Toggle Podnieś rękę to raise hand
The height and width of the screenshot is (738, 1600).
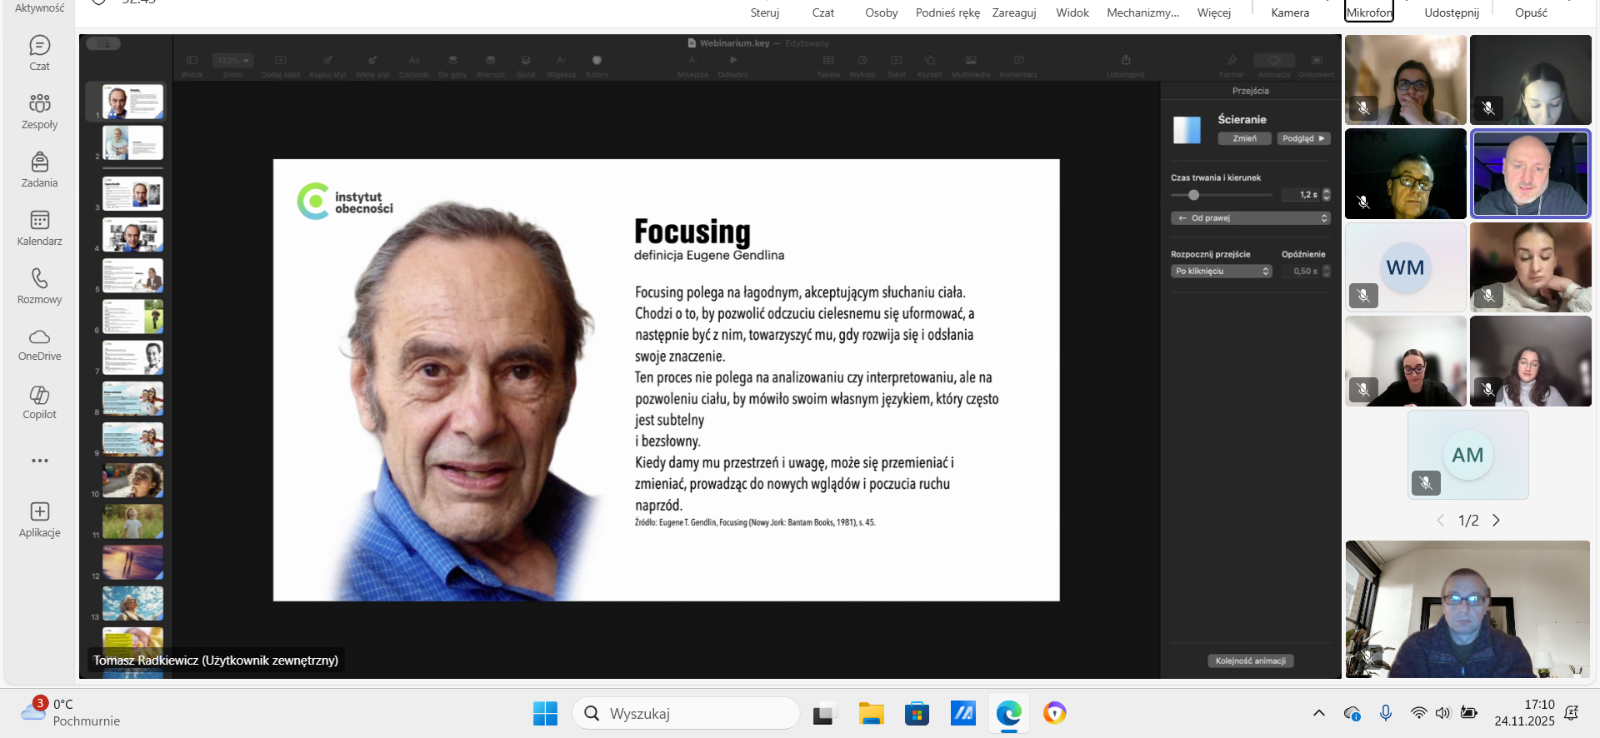pyautogui.click(x=947, y=12)
